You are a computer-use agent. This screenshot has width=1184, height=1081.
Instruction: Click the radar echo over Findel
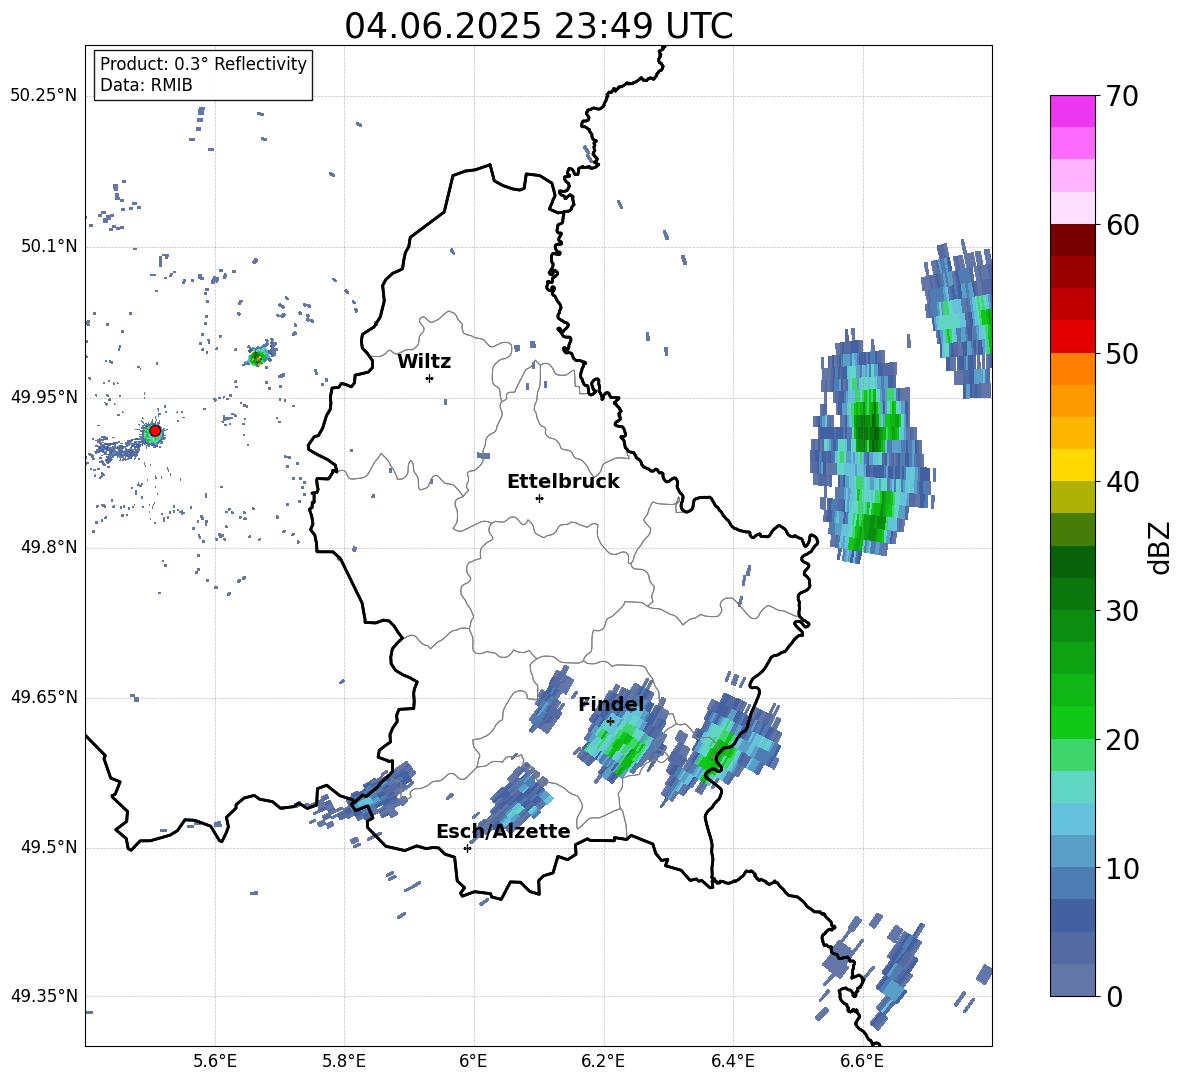coord(624,734)
